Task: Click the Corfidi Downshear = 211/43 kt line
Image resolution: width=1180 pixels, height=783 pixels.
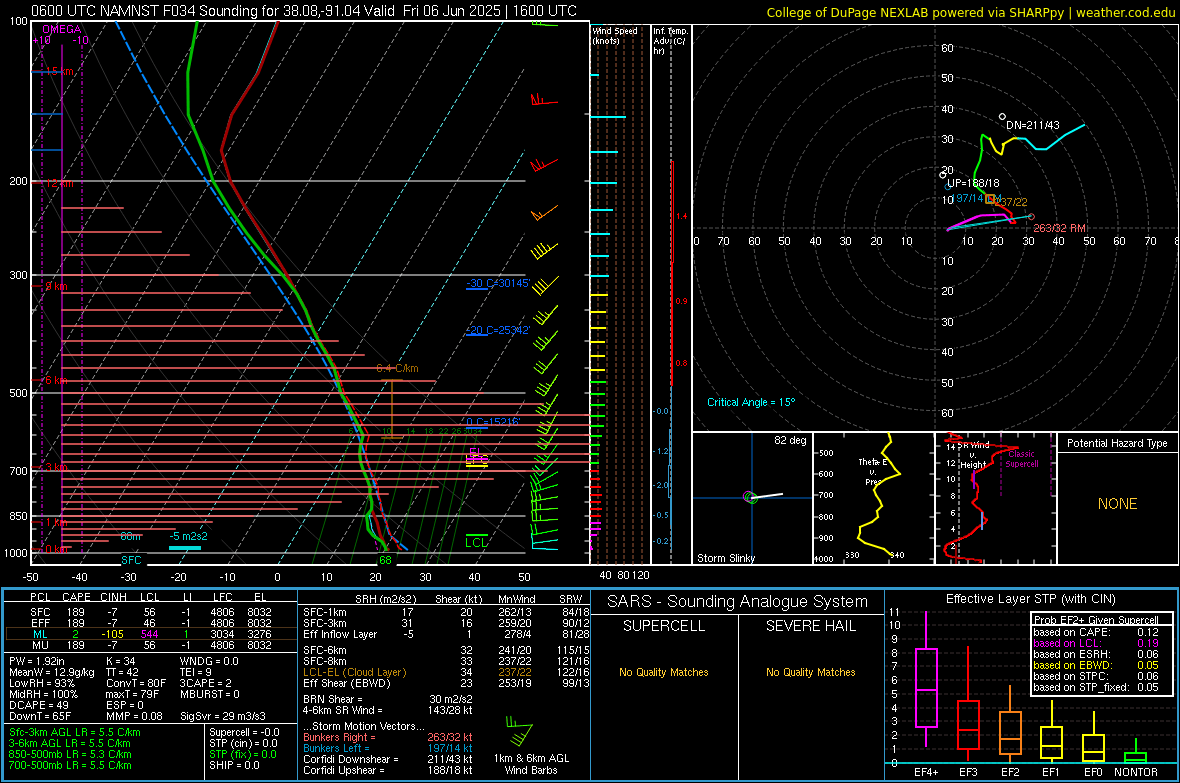Action: (x=388, y=760)
